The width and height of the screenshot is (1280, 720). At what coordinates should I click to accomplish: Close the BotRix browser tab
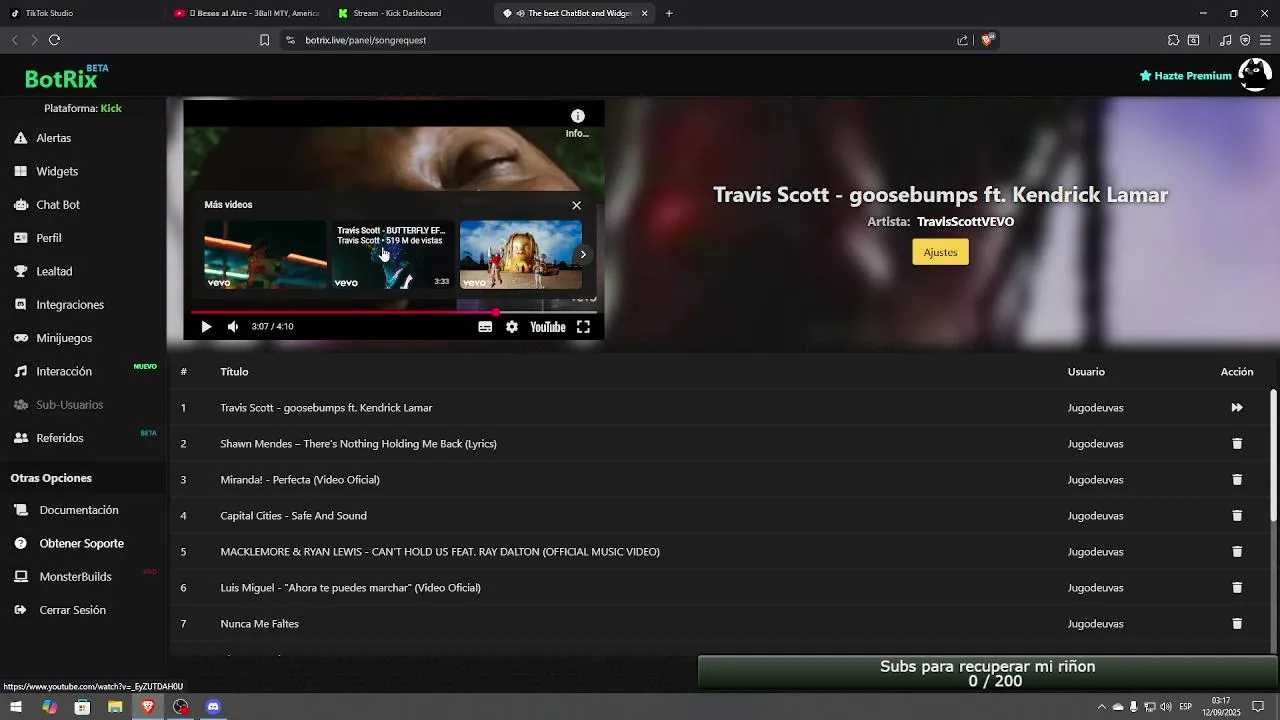[644, 13]
